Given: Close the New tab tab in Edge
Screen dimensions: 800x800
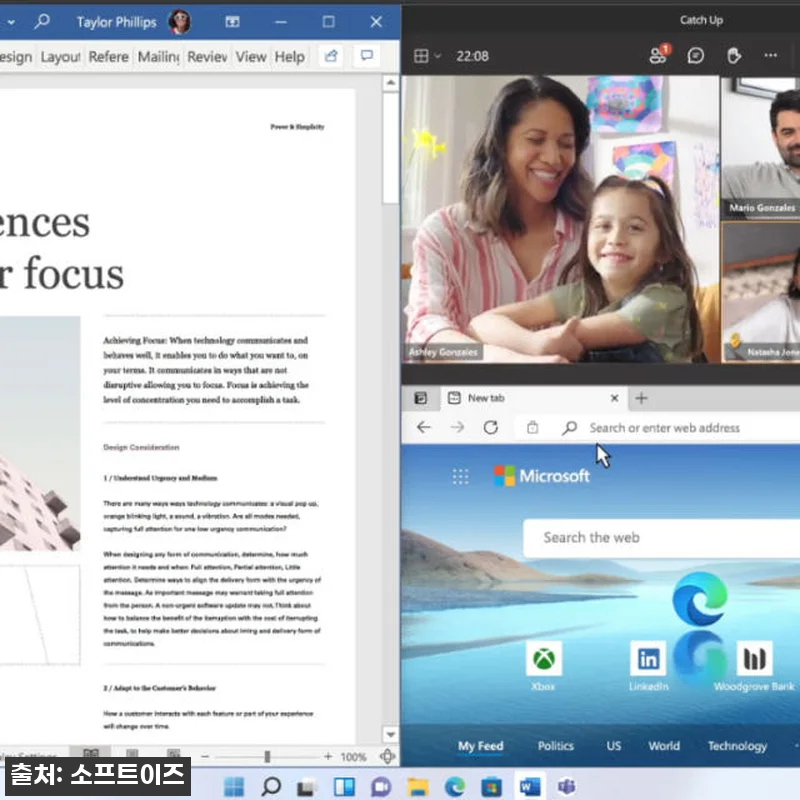Looking at the screenshot, I should pyautogui.click(x=614, y=398).
